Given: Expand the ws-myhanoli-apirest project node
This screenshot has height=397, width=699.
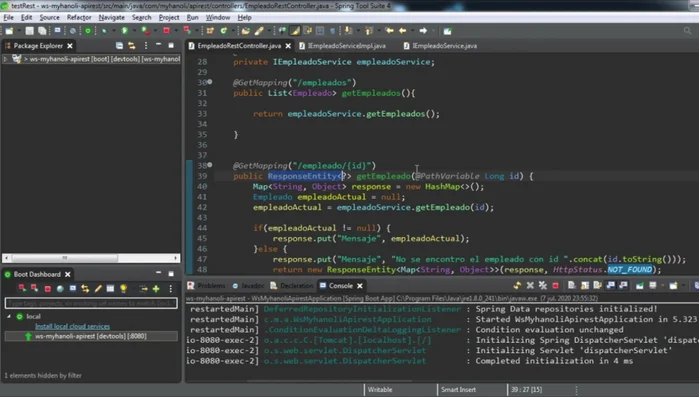Looking at the screenshot, I should click(x=5, y=59).
